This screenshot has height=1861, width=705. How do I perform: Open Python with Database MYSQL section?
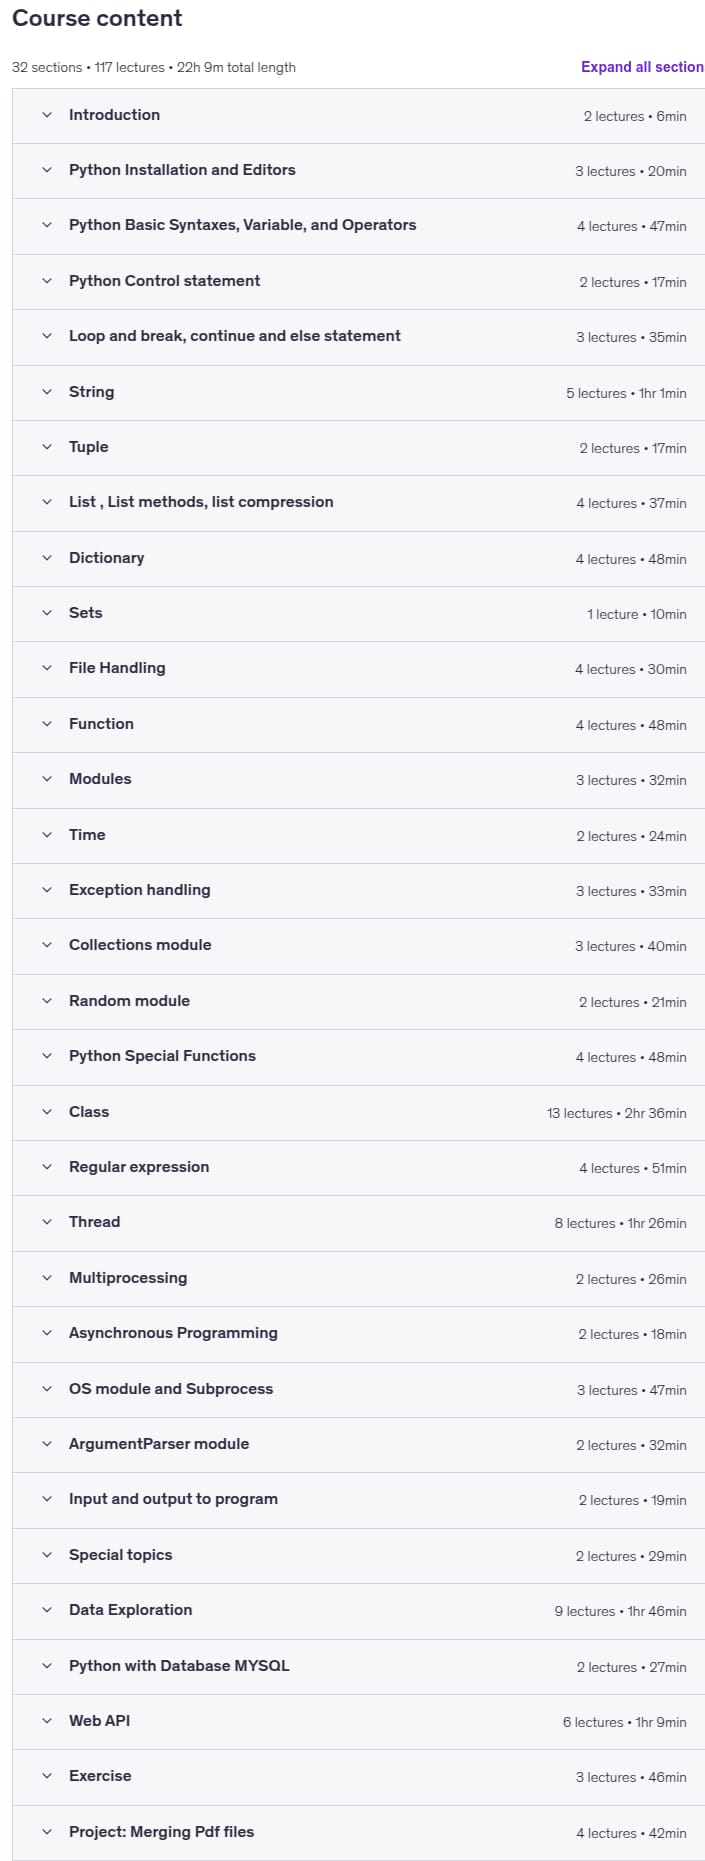358,1666
